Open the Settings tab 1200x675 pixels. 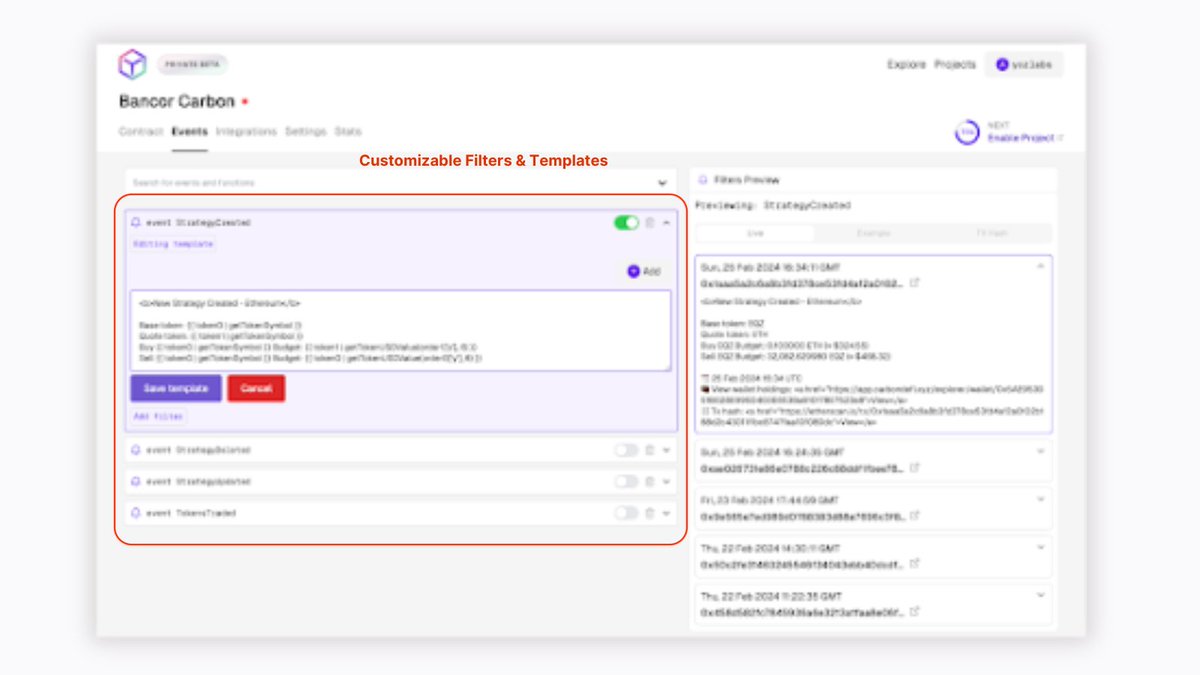pyautogui.click(x=305, y=131)
